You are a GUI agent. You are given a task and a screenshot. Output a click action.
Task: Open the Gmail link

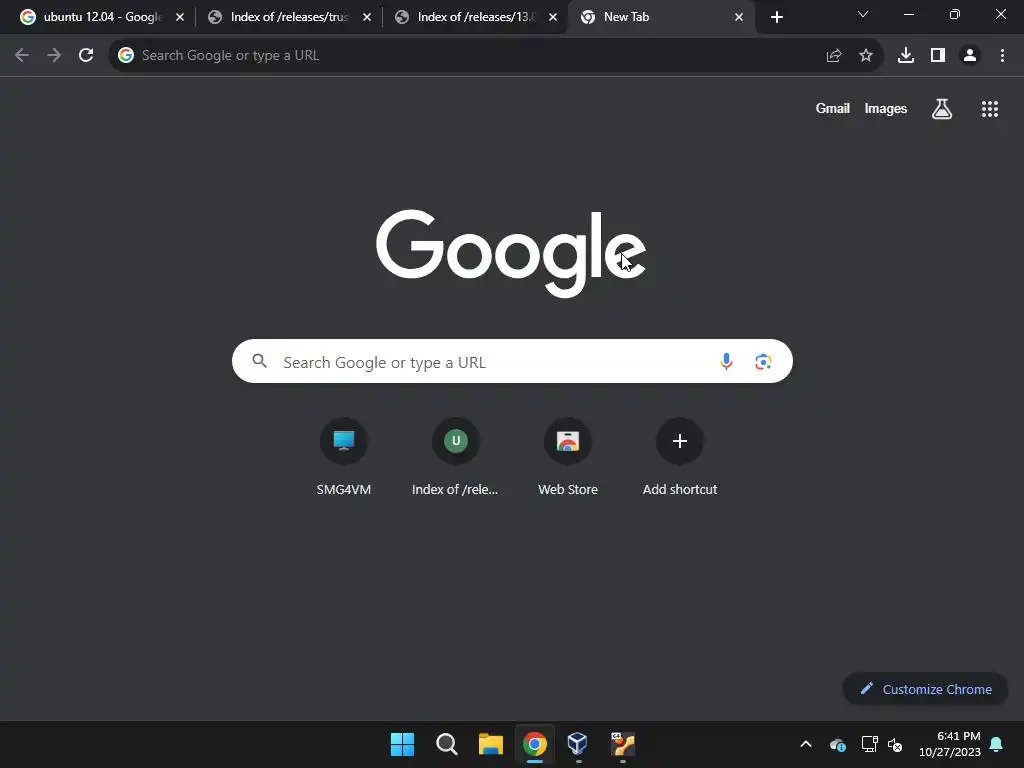click(833, 108)
